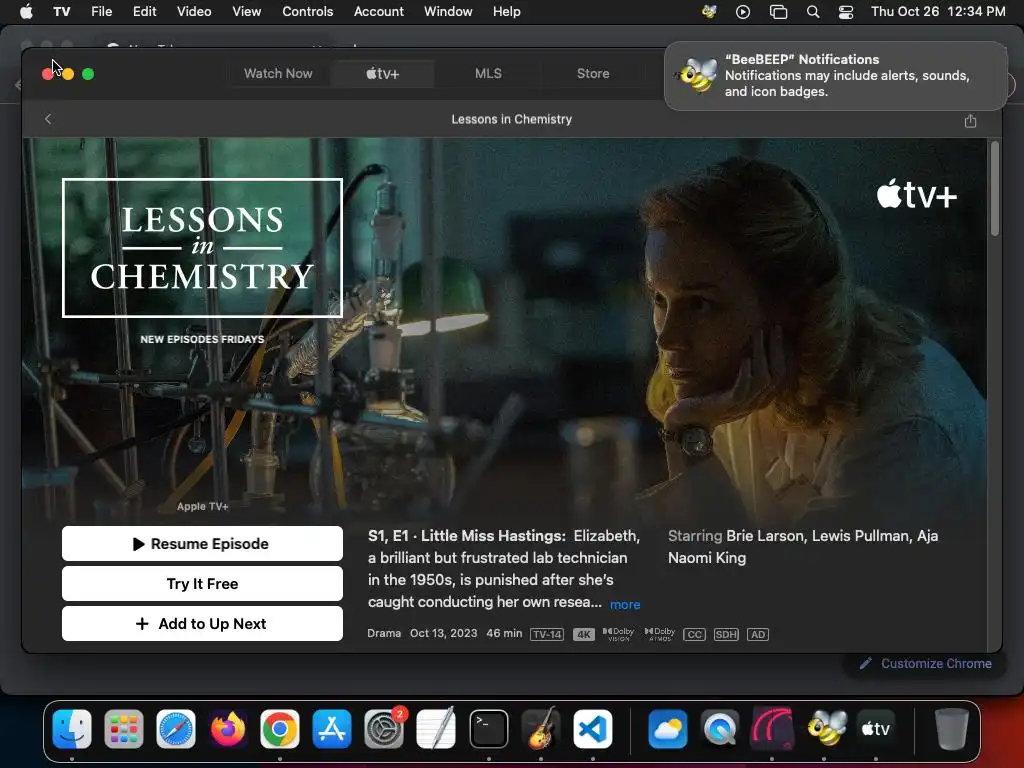Click Add to Up Next button

tap(202, 624)
